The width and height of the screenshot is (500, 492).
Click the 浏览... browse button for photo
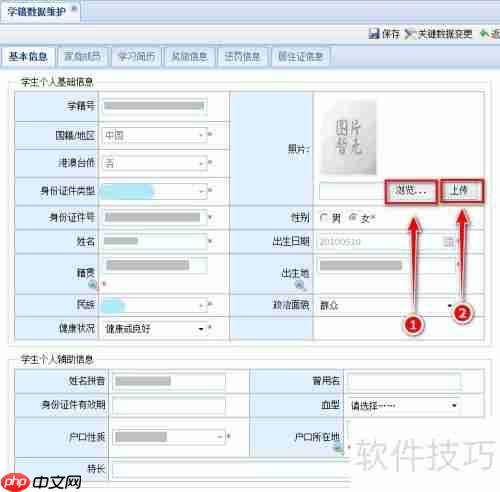coord(411,191)
